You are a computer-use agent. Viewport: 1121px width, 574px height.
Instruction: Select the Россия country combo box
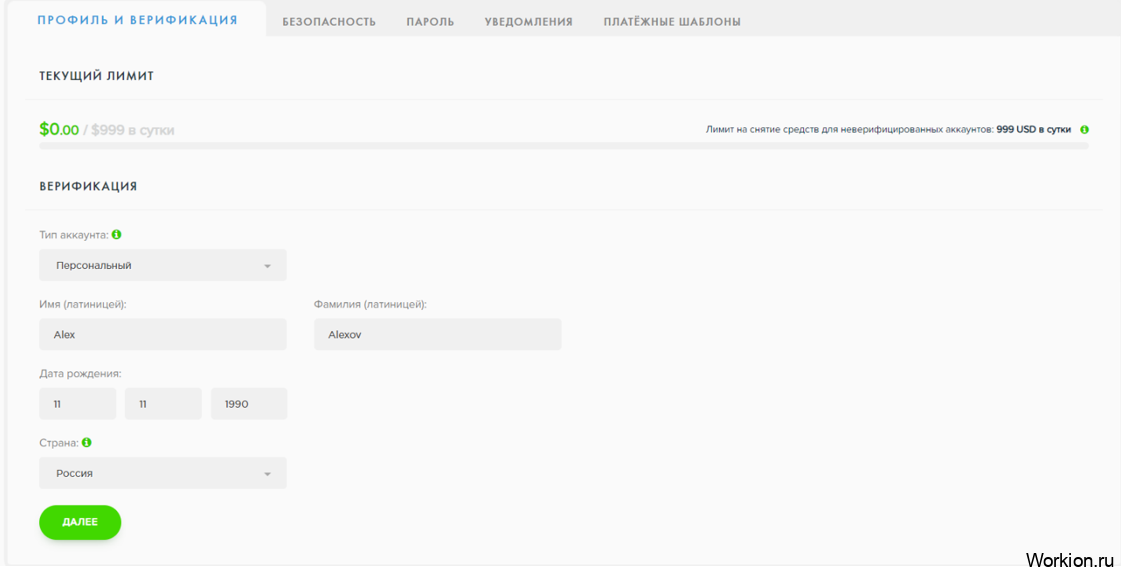click(x=163, y=473)
